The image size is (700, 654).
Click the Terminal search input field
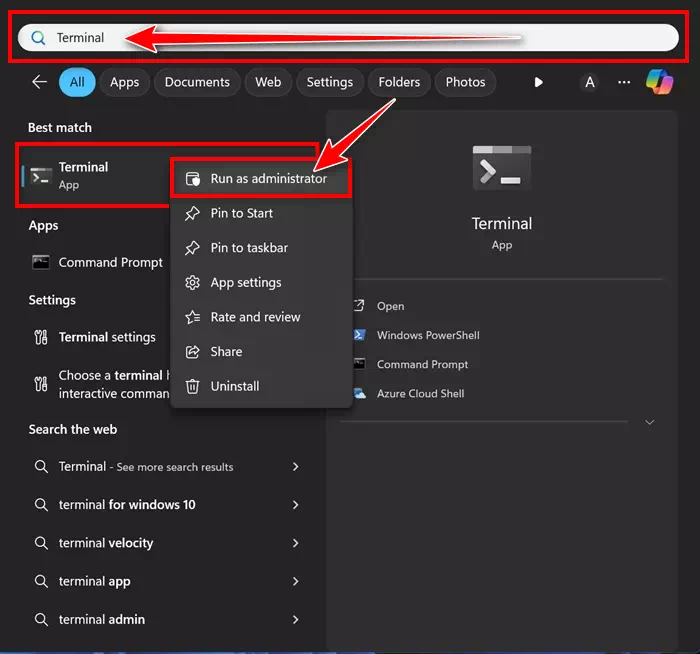coord(348,38)
